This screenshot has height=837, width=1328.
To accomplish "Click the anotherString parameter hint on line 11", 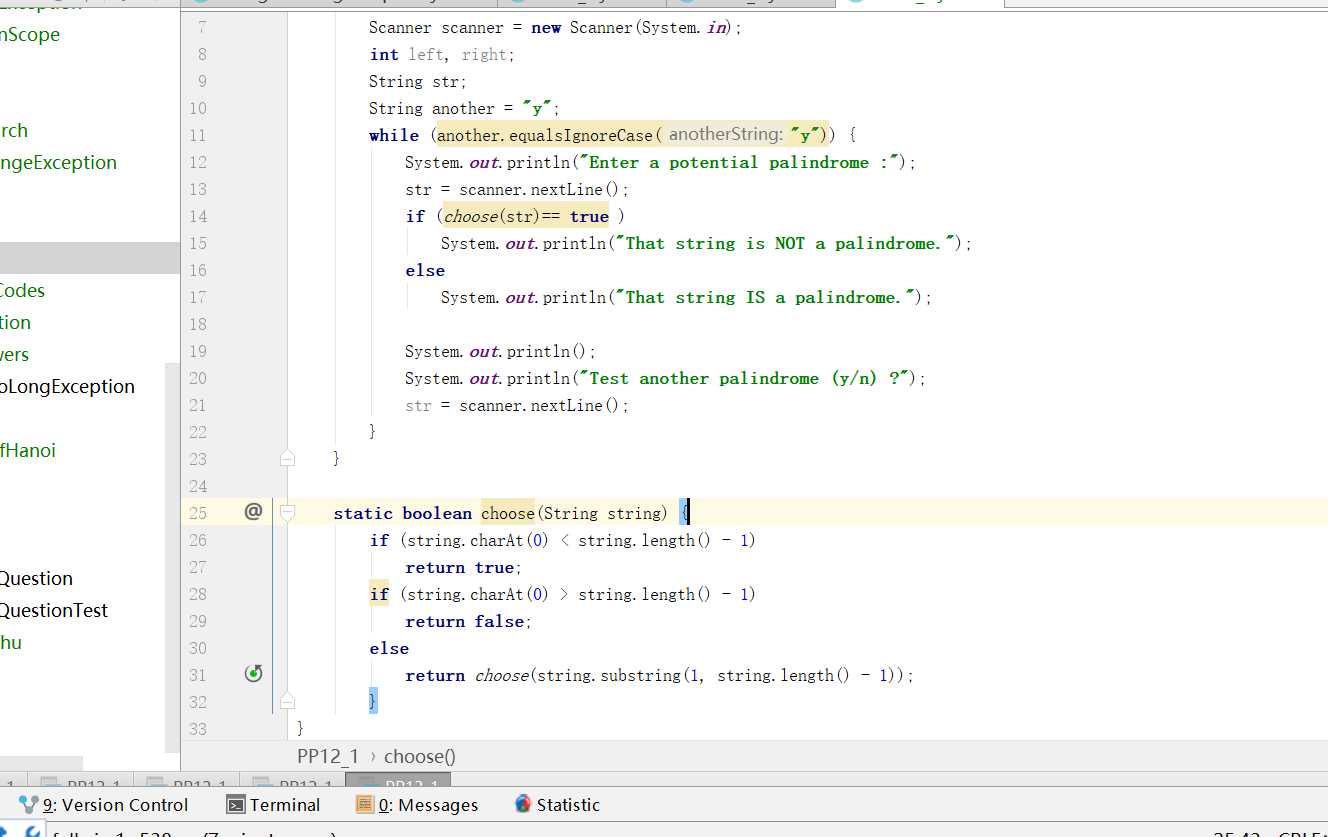I will click(726, 135).
